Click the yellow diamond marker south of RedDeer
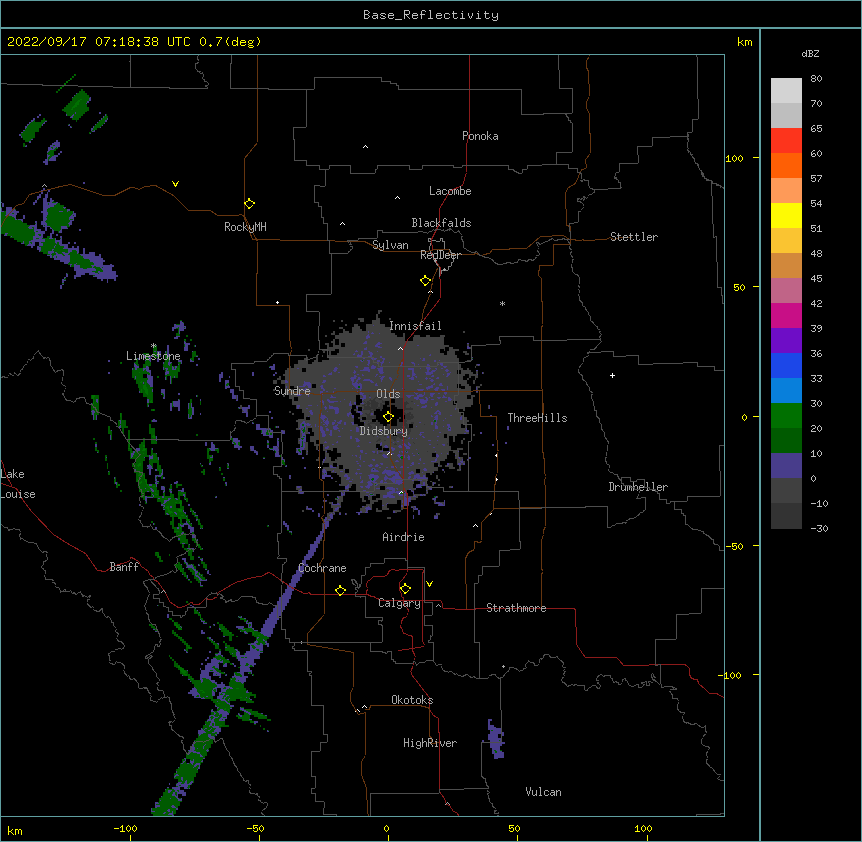This screenshot has width=862, height=842. pyautogui.click(x=426, y=281)
